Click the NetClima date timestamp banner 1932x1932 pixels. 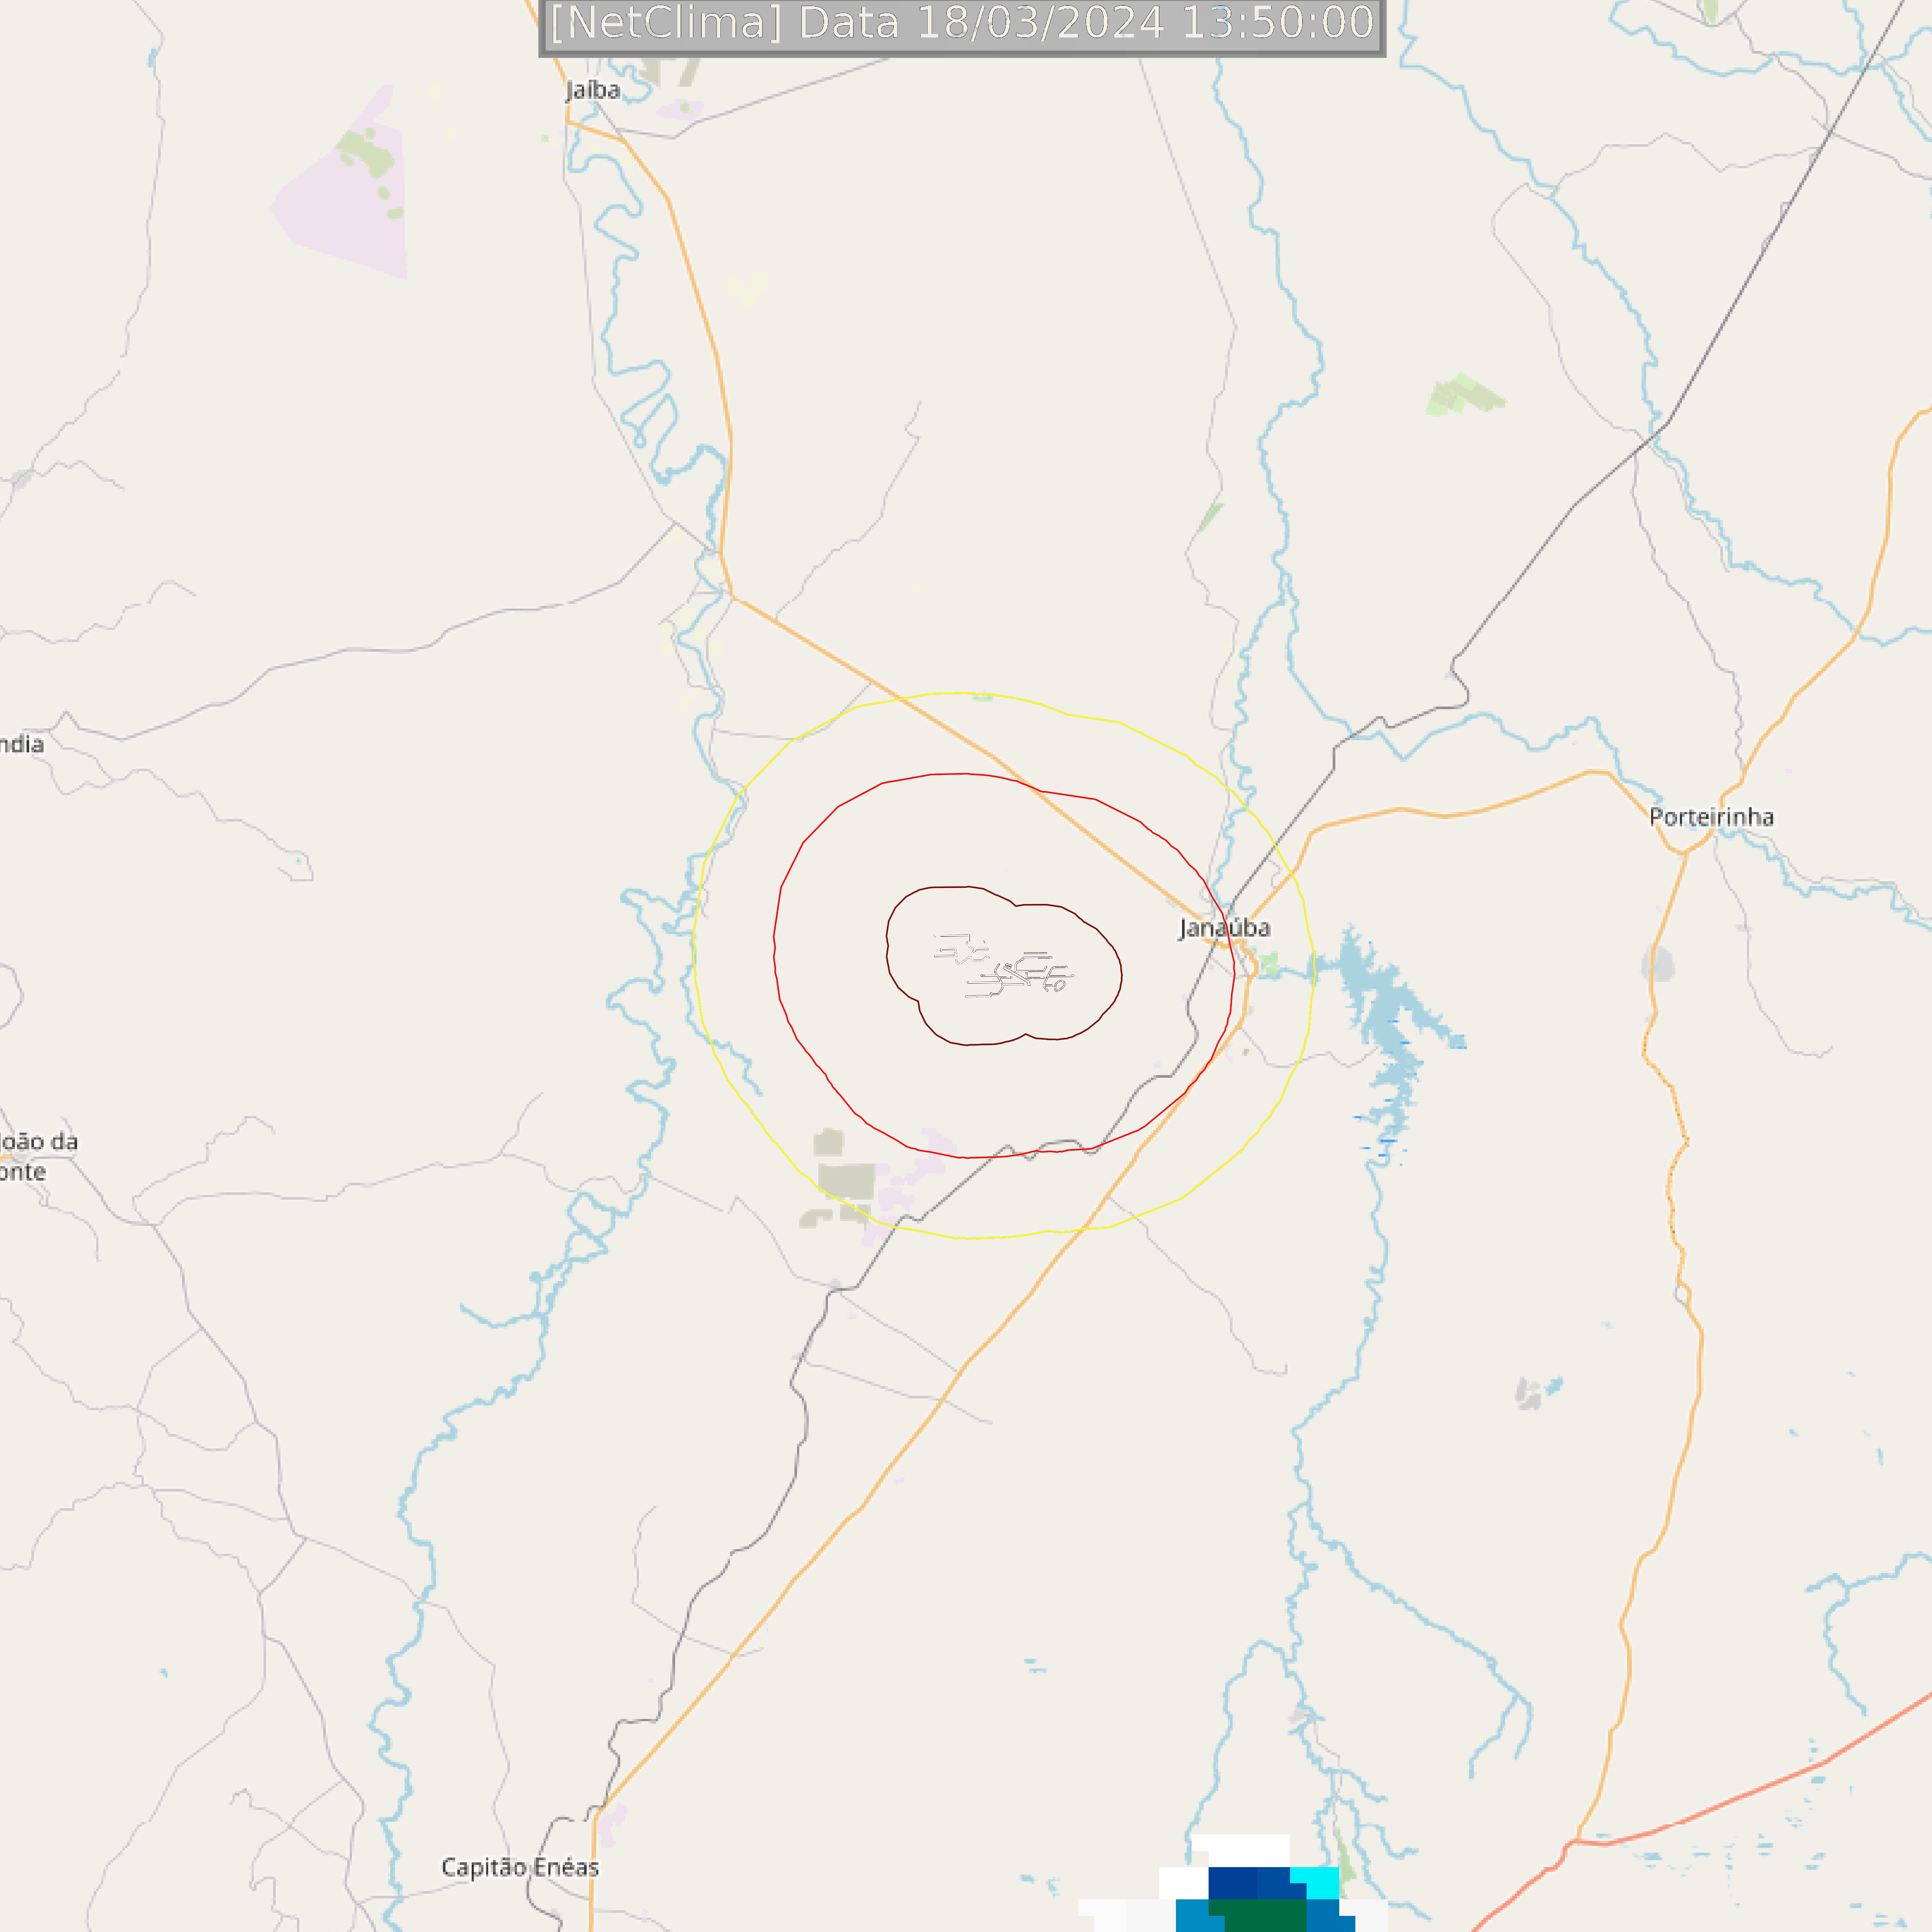(x=962, y=24)
